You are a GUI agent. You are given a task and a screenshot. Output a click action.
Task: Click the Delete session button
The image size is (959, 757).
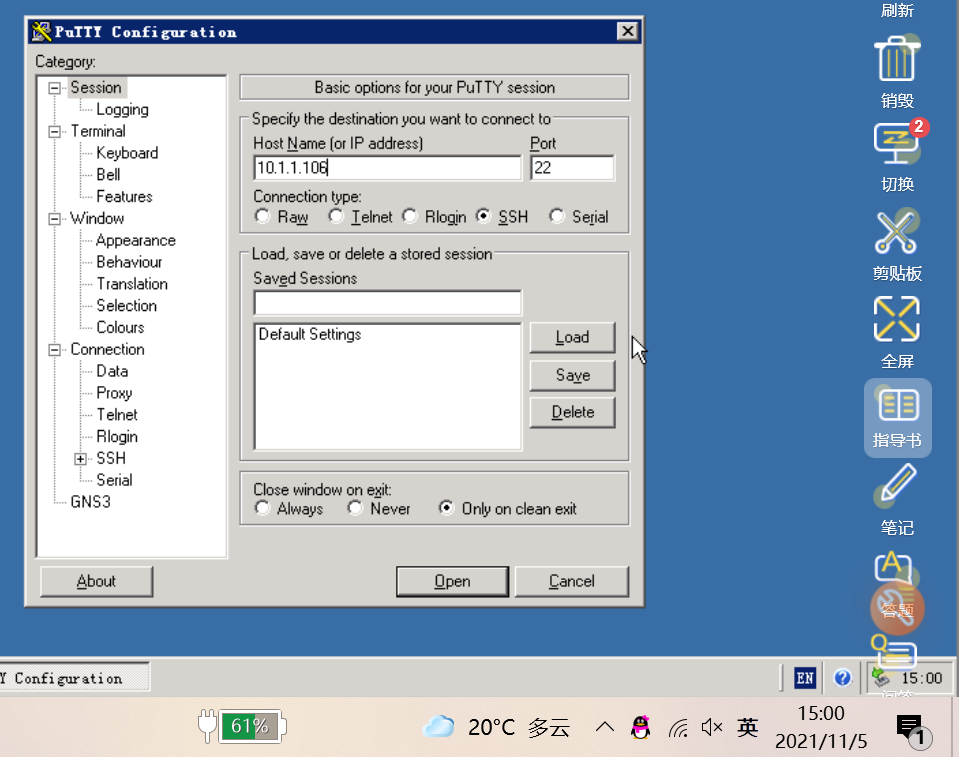(x=572, y=412)
